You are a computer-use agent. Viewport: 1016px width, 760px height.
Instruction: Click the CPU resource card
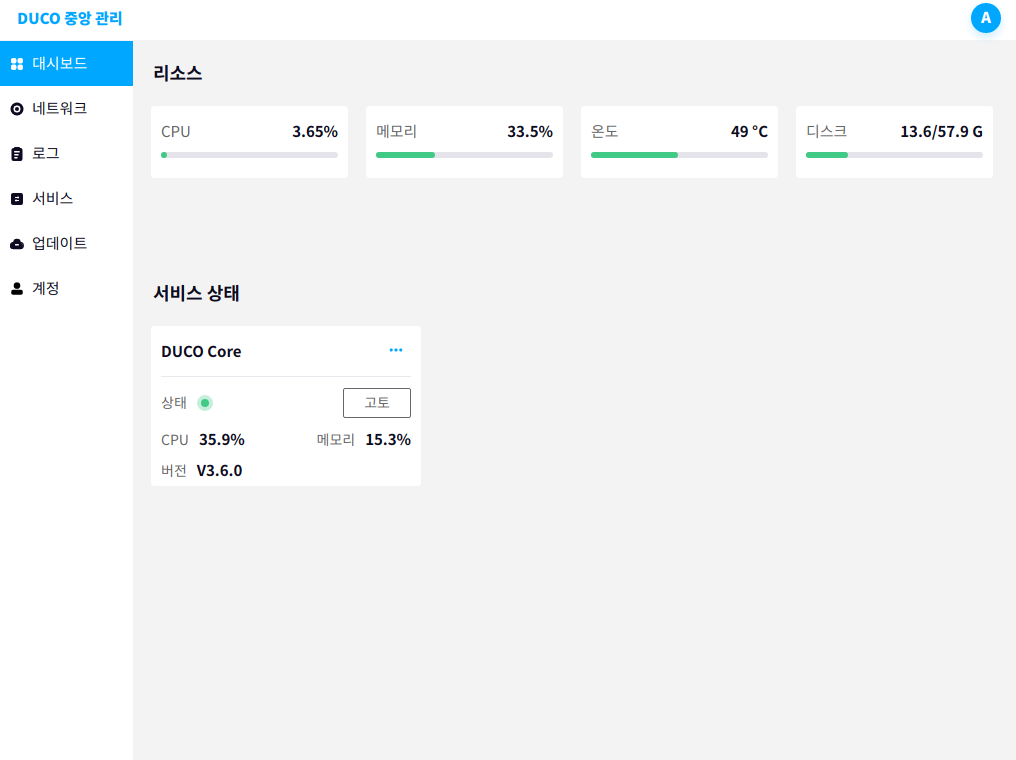249,142
